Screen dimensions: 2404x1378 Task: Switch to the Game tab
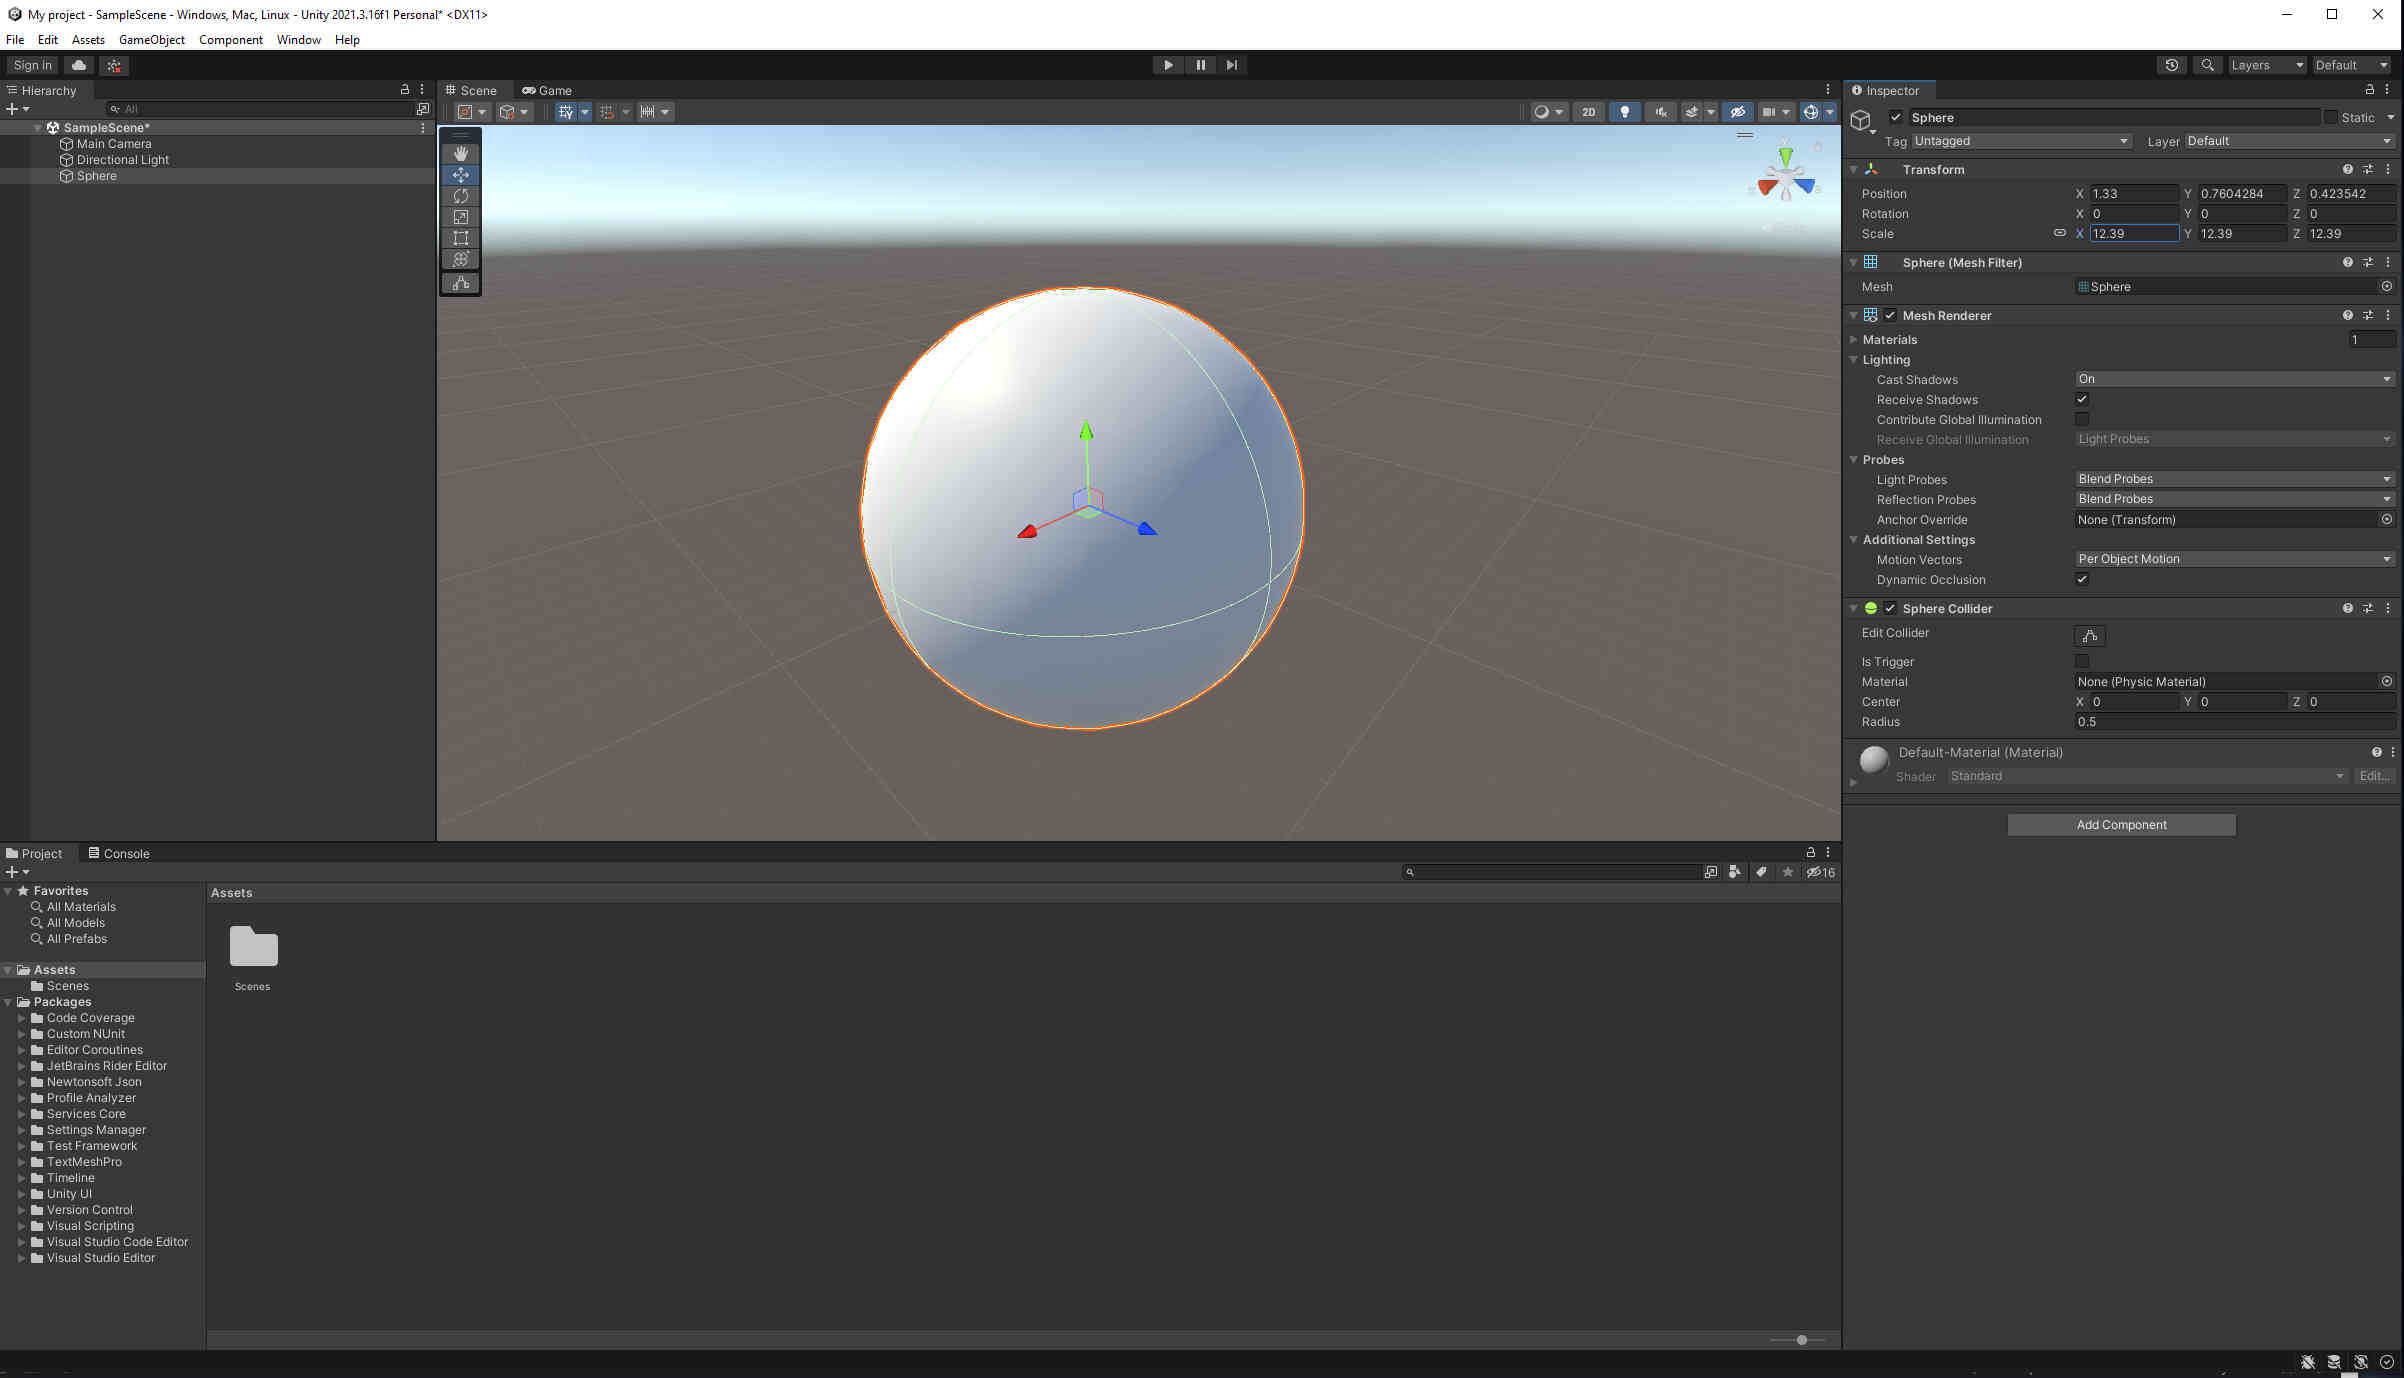click(547, 91)
